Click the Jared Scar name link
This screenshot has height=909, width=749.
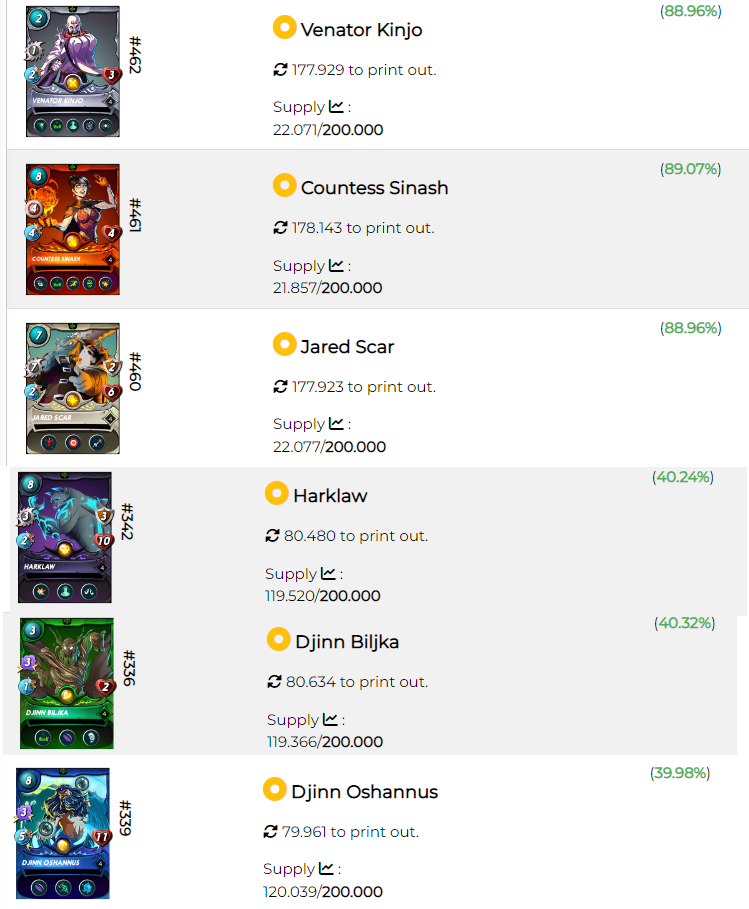(x=347, y=347)
